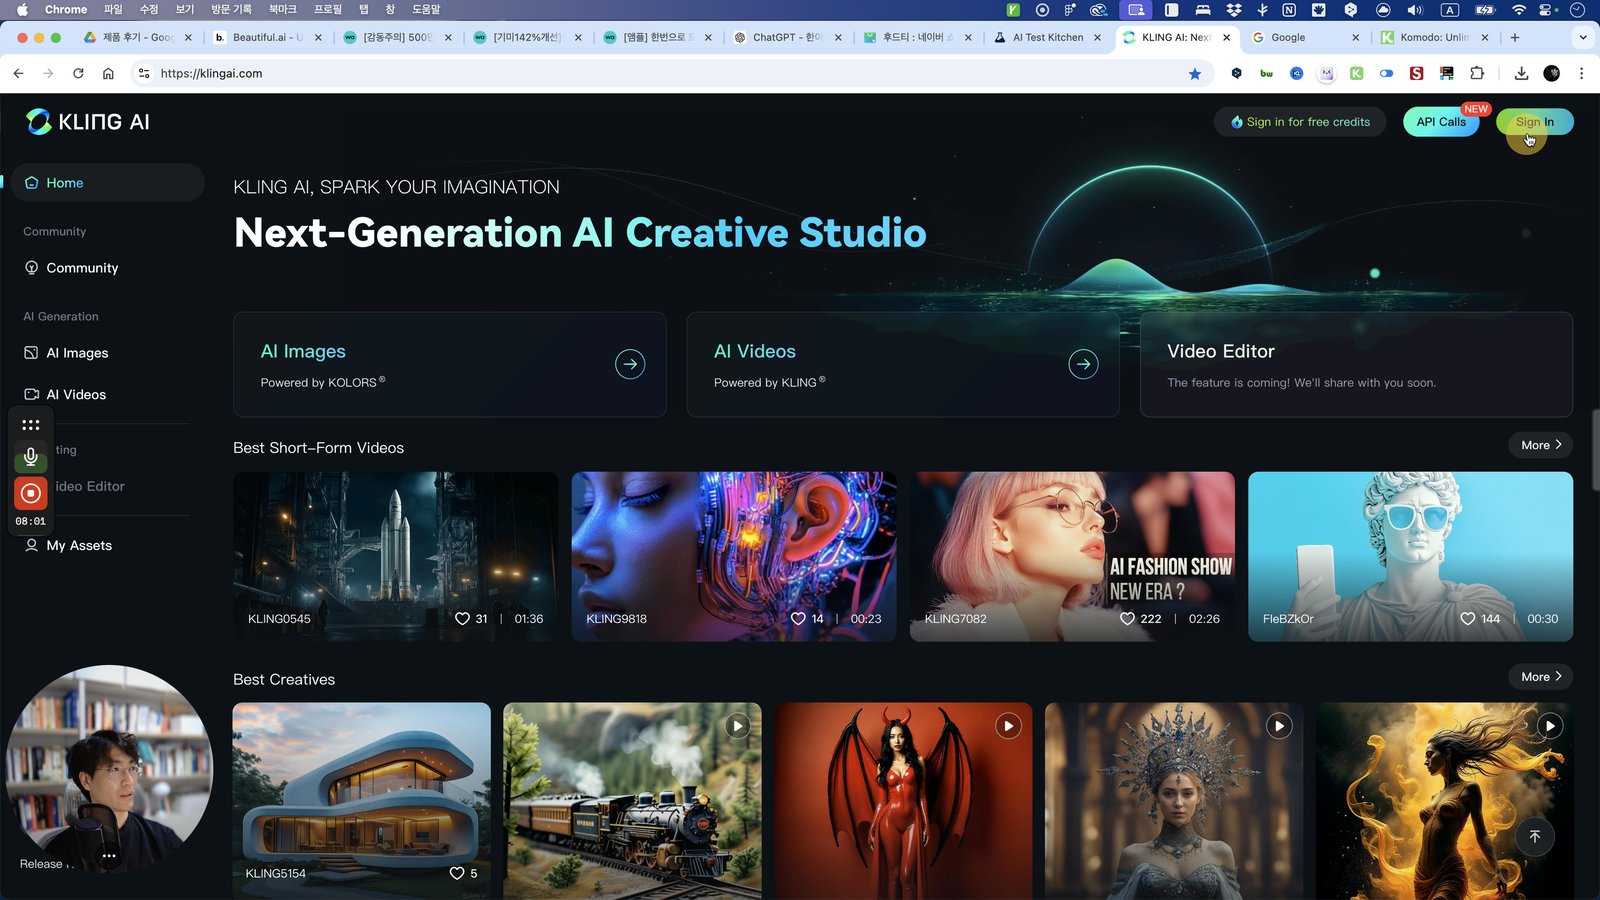Screen dimensions: 1600x900
Task: Open webcam bubble three-dots options
Action: (109, 856)
